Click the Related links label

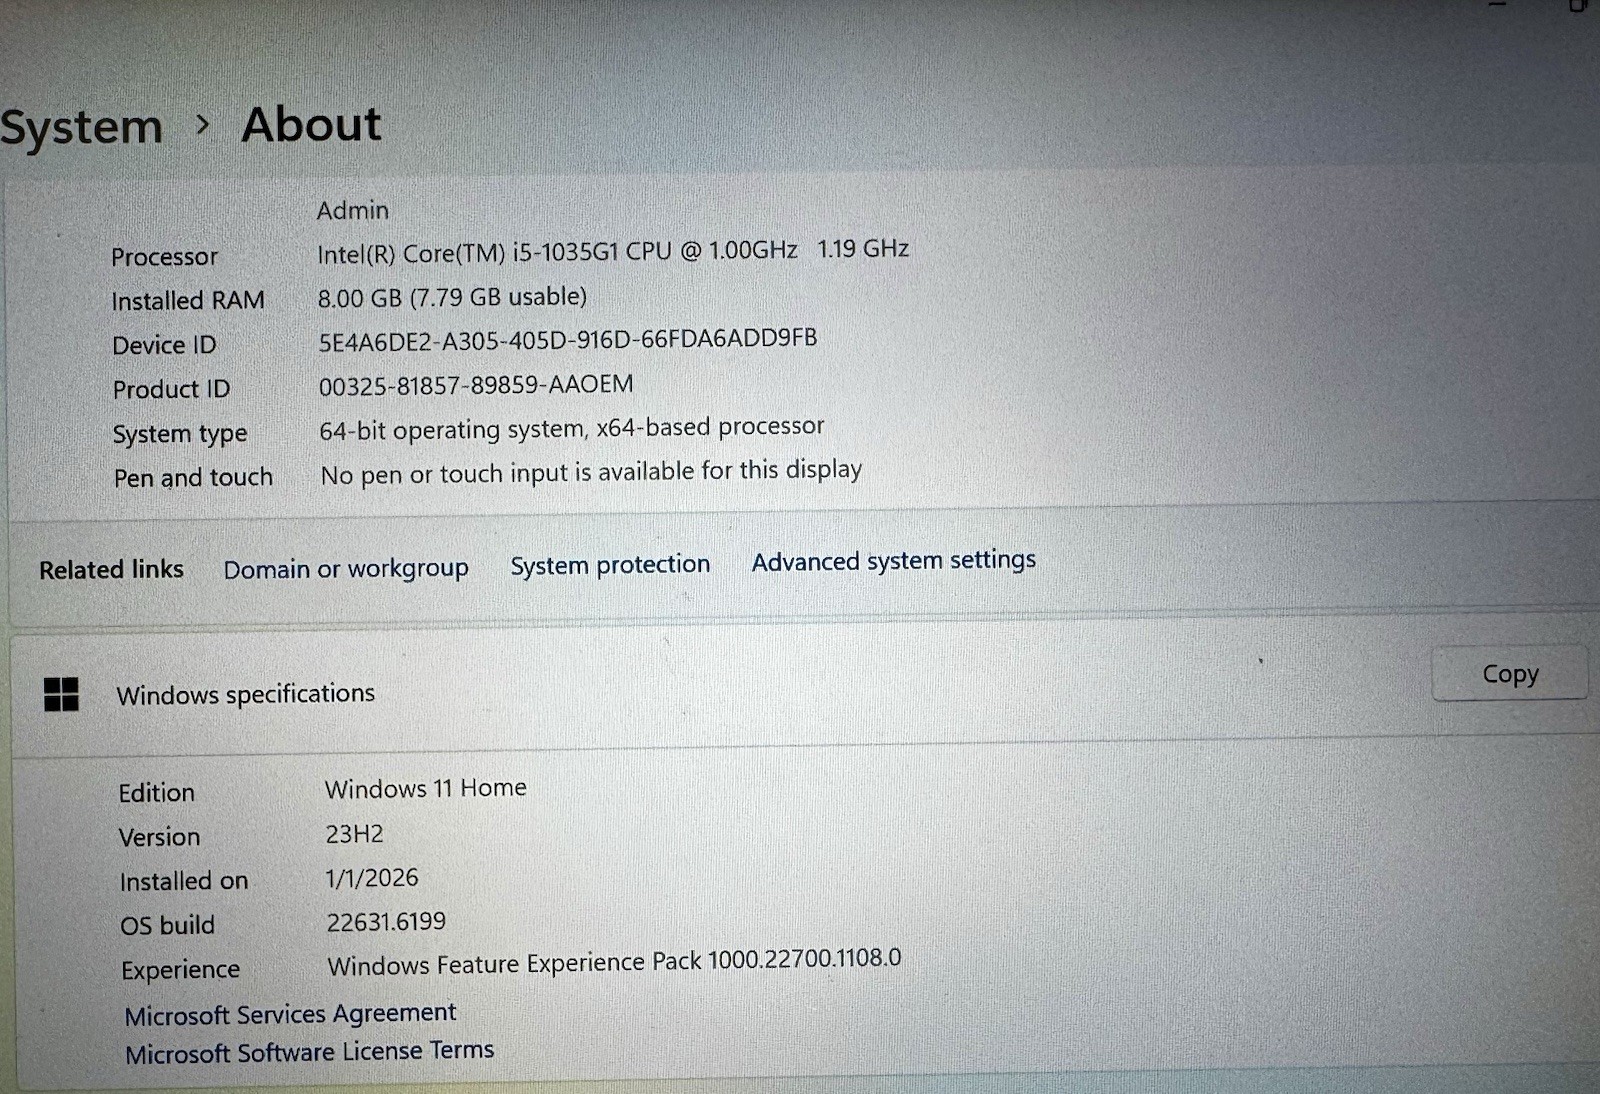111,569
